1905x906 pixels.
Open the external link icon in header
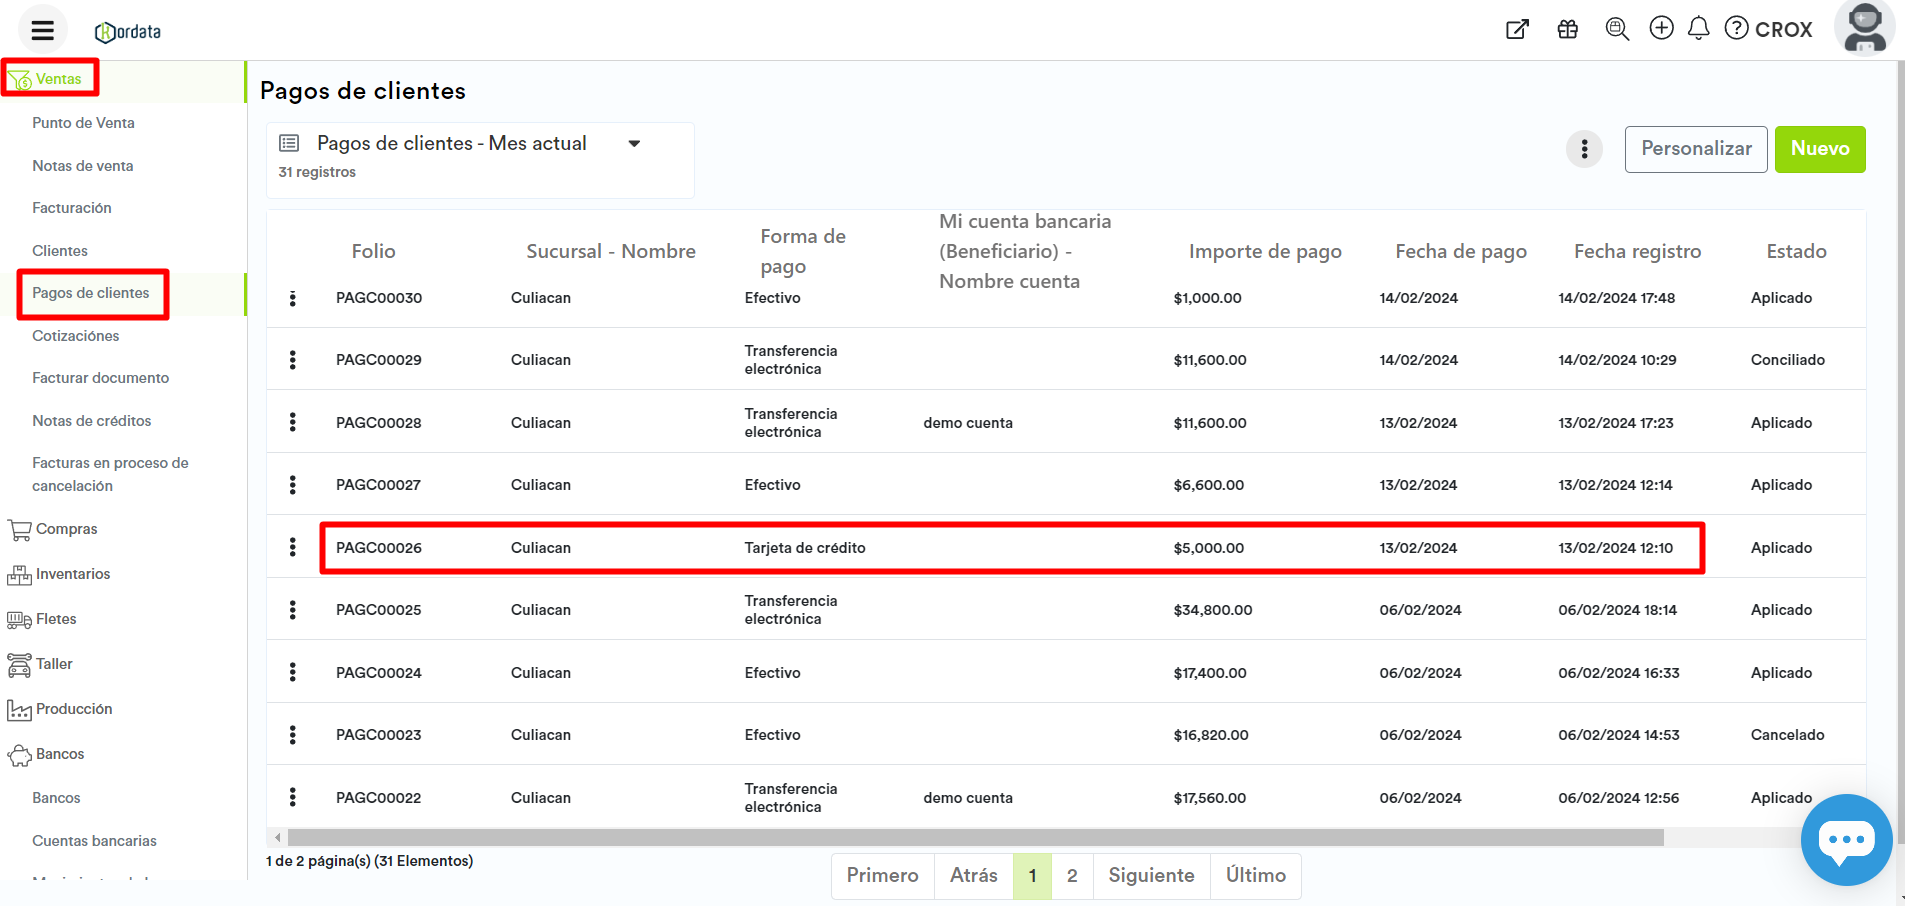click(1517, 29)
